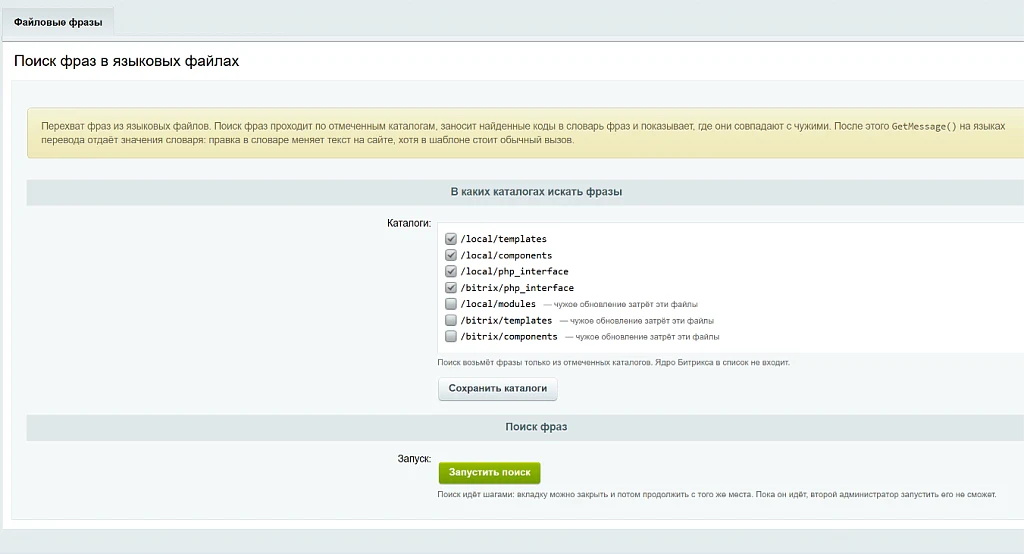Click the warning note next to /local/modules
This screenshot has width=1024, height=554.
(x=620, y=304)
